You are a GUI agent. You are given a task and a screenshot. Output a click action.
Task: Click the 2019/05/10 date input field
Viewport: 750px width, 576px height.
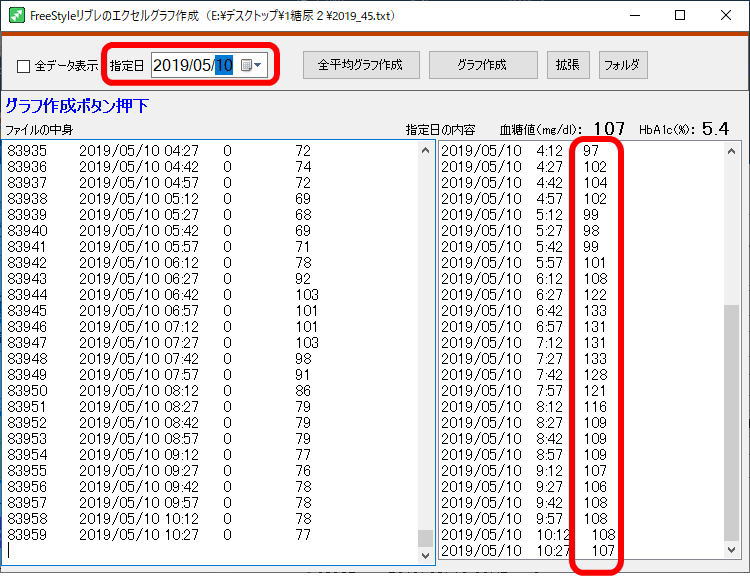coord(193,65)
